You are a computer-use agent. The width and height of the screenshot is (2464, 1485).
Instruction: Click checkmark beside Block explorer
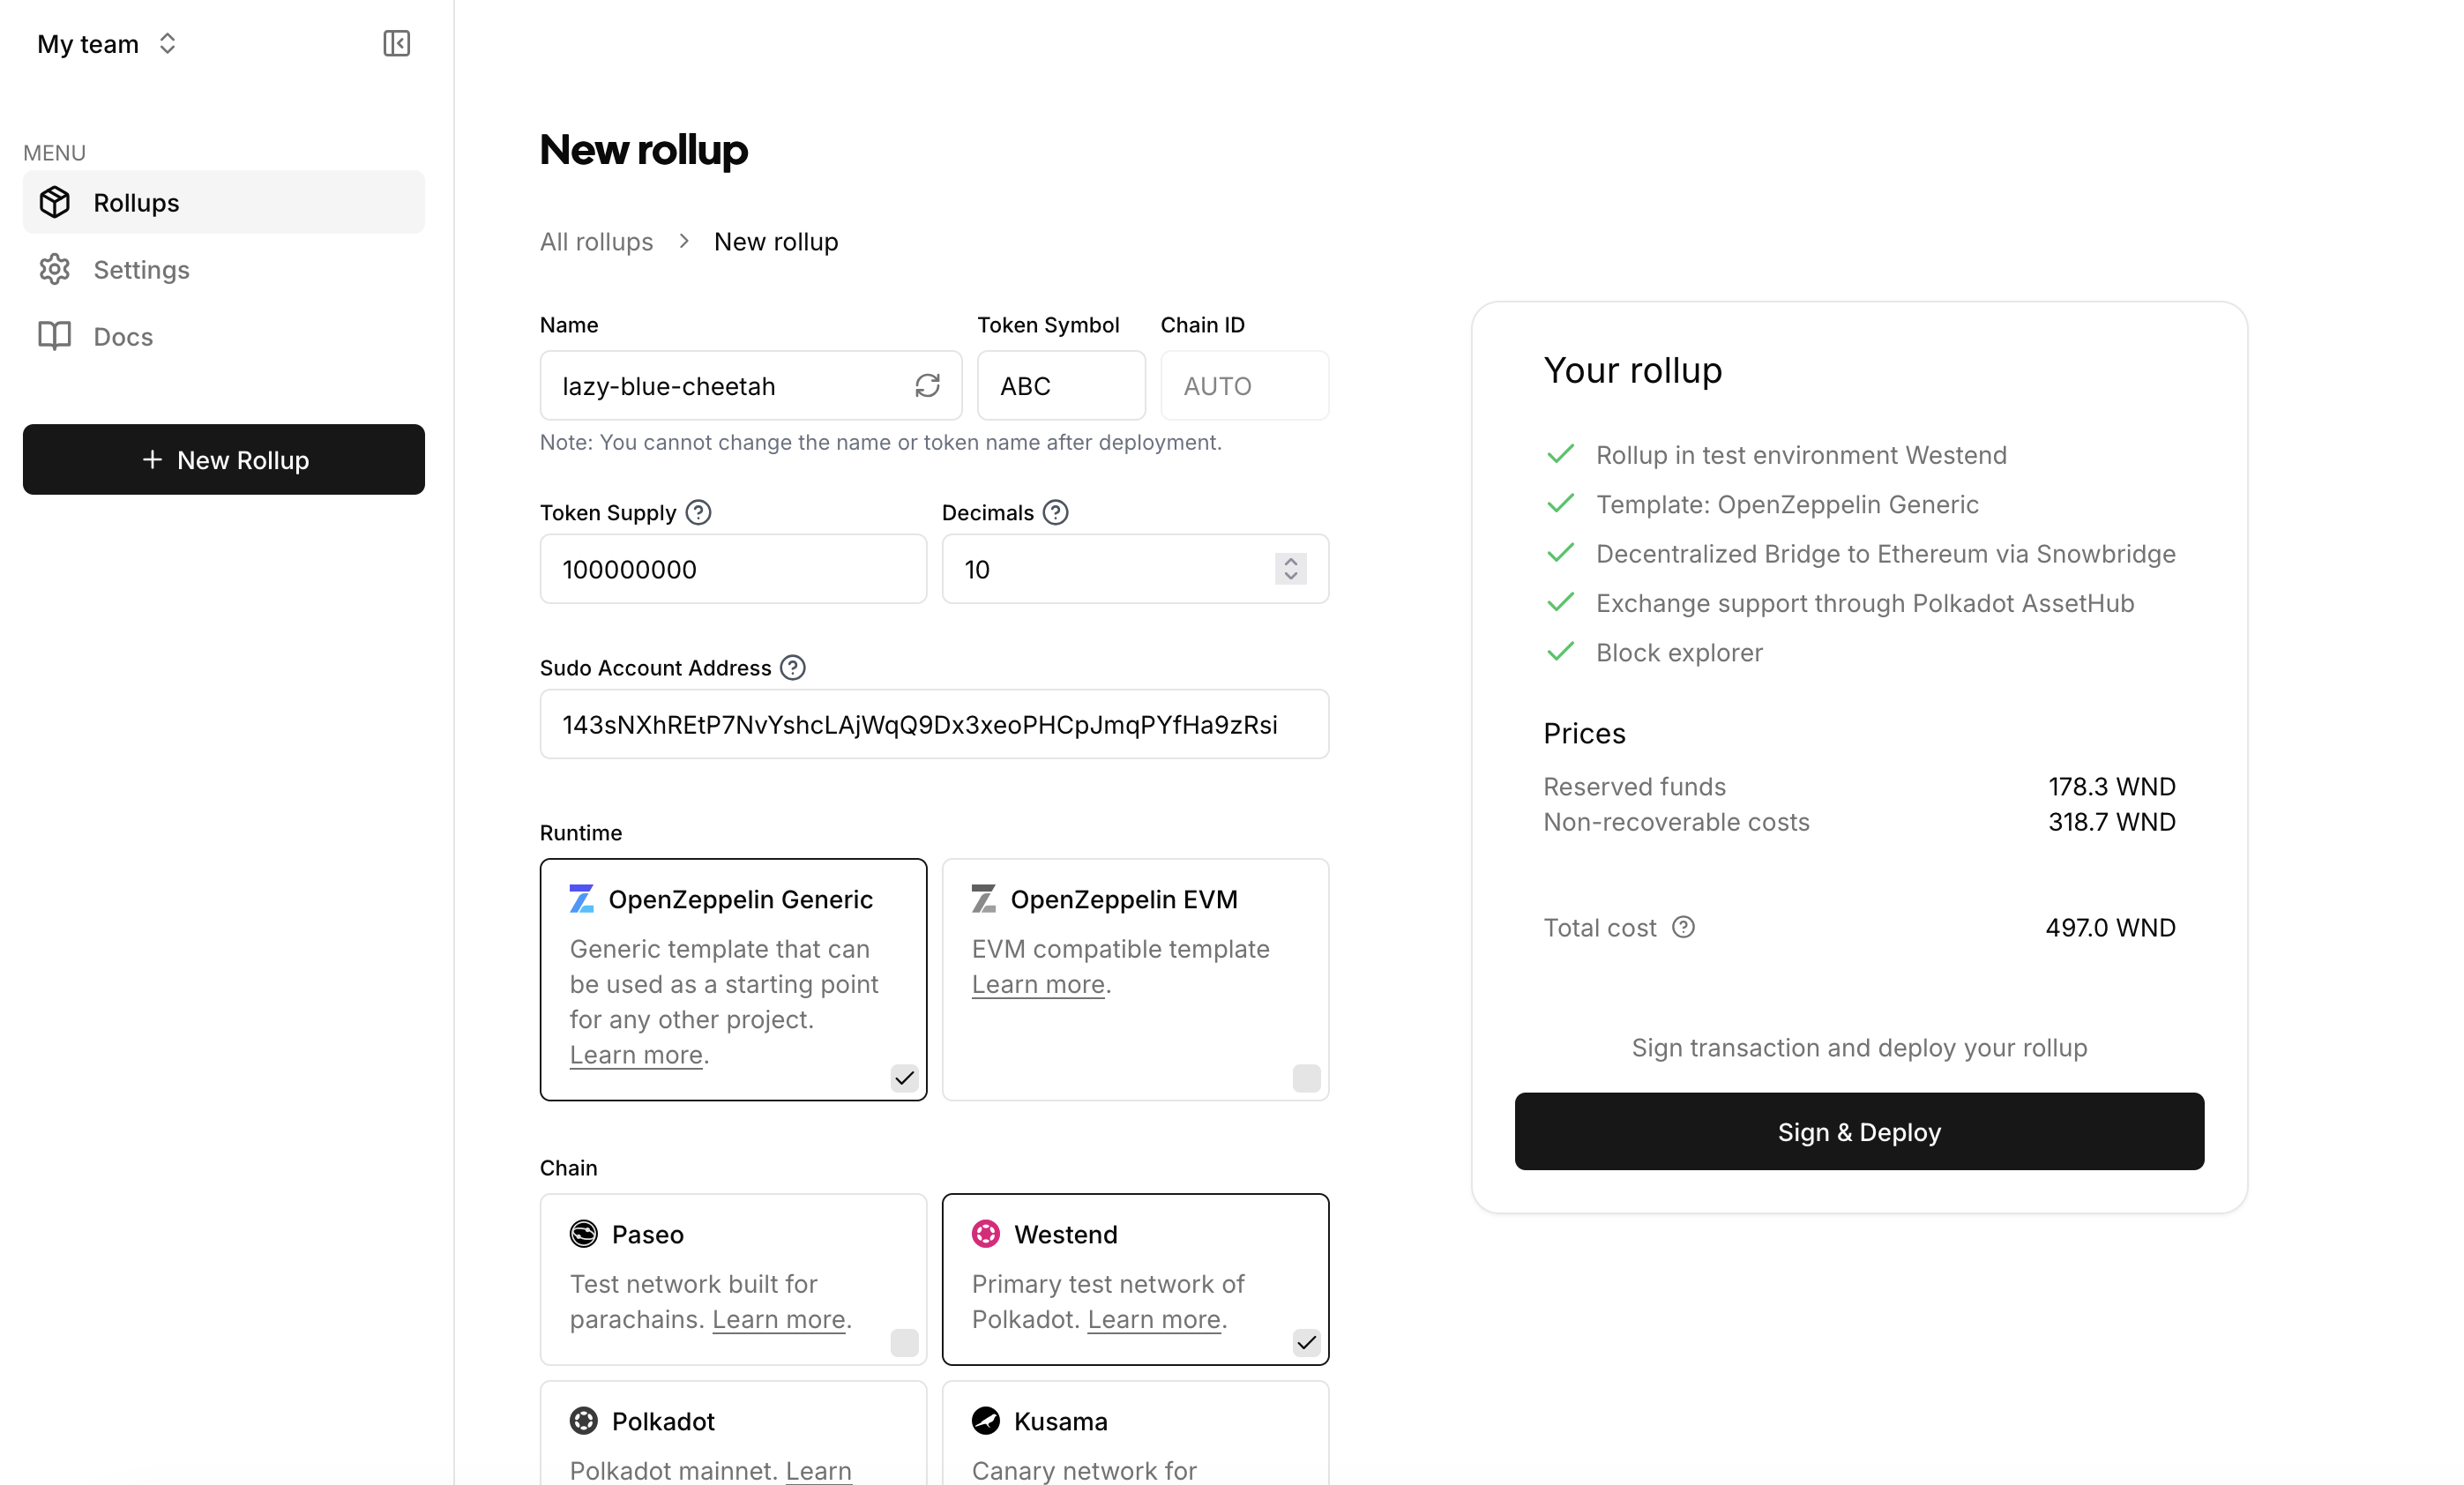(1560, 652)
